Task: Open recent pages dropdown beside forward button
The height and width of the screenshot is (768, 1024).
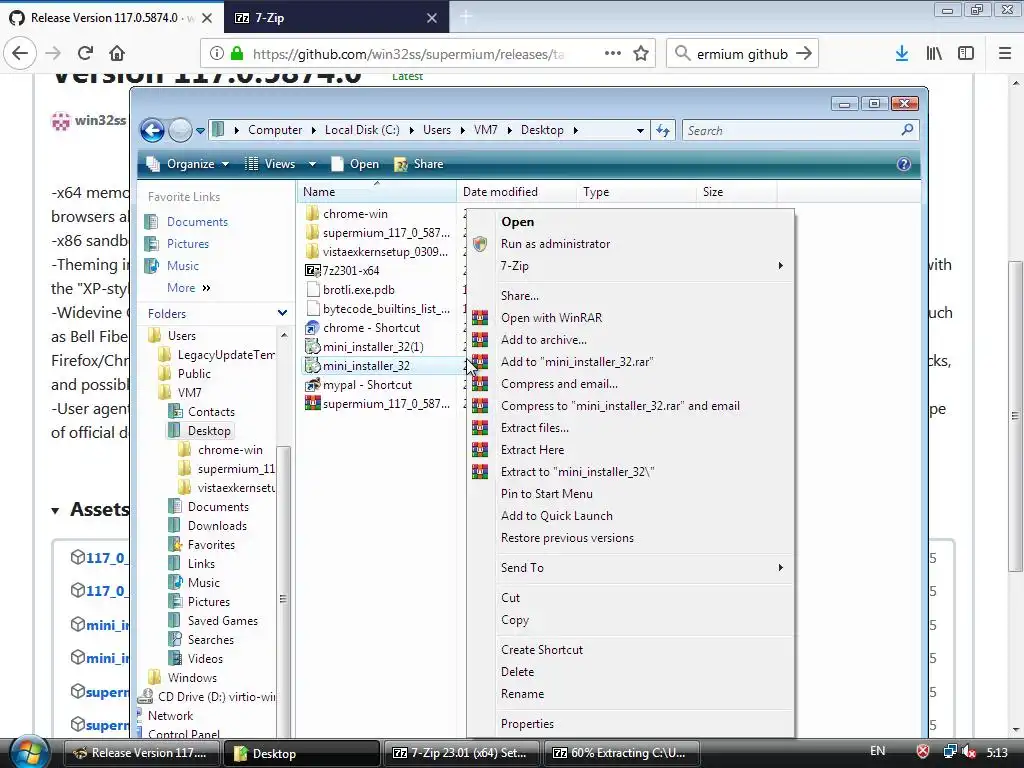Action: [x=200, y=131]
